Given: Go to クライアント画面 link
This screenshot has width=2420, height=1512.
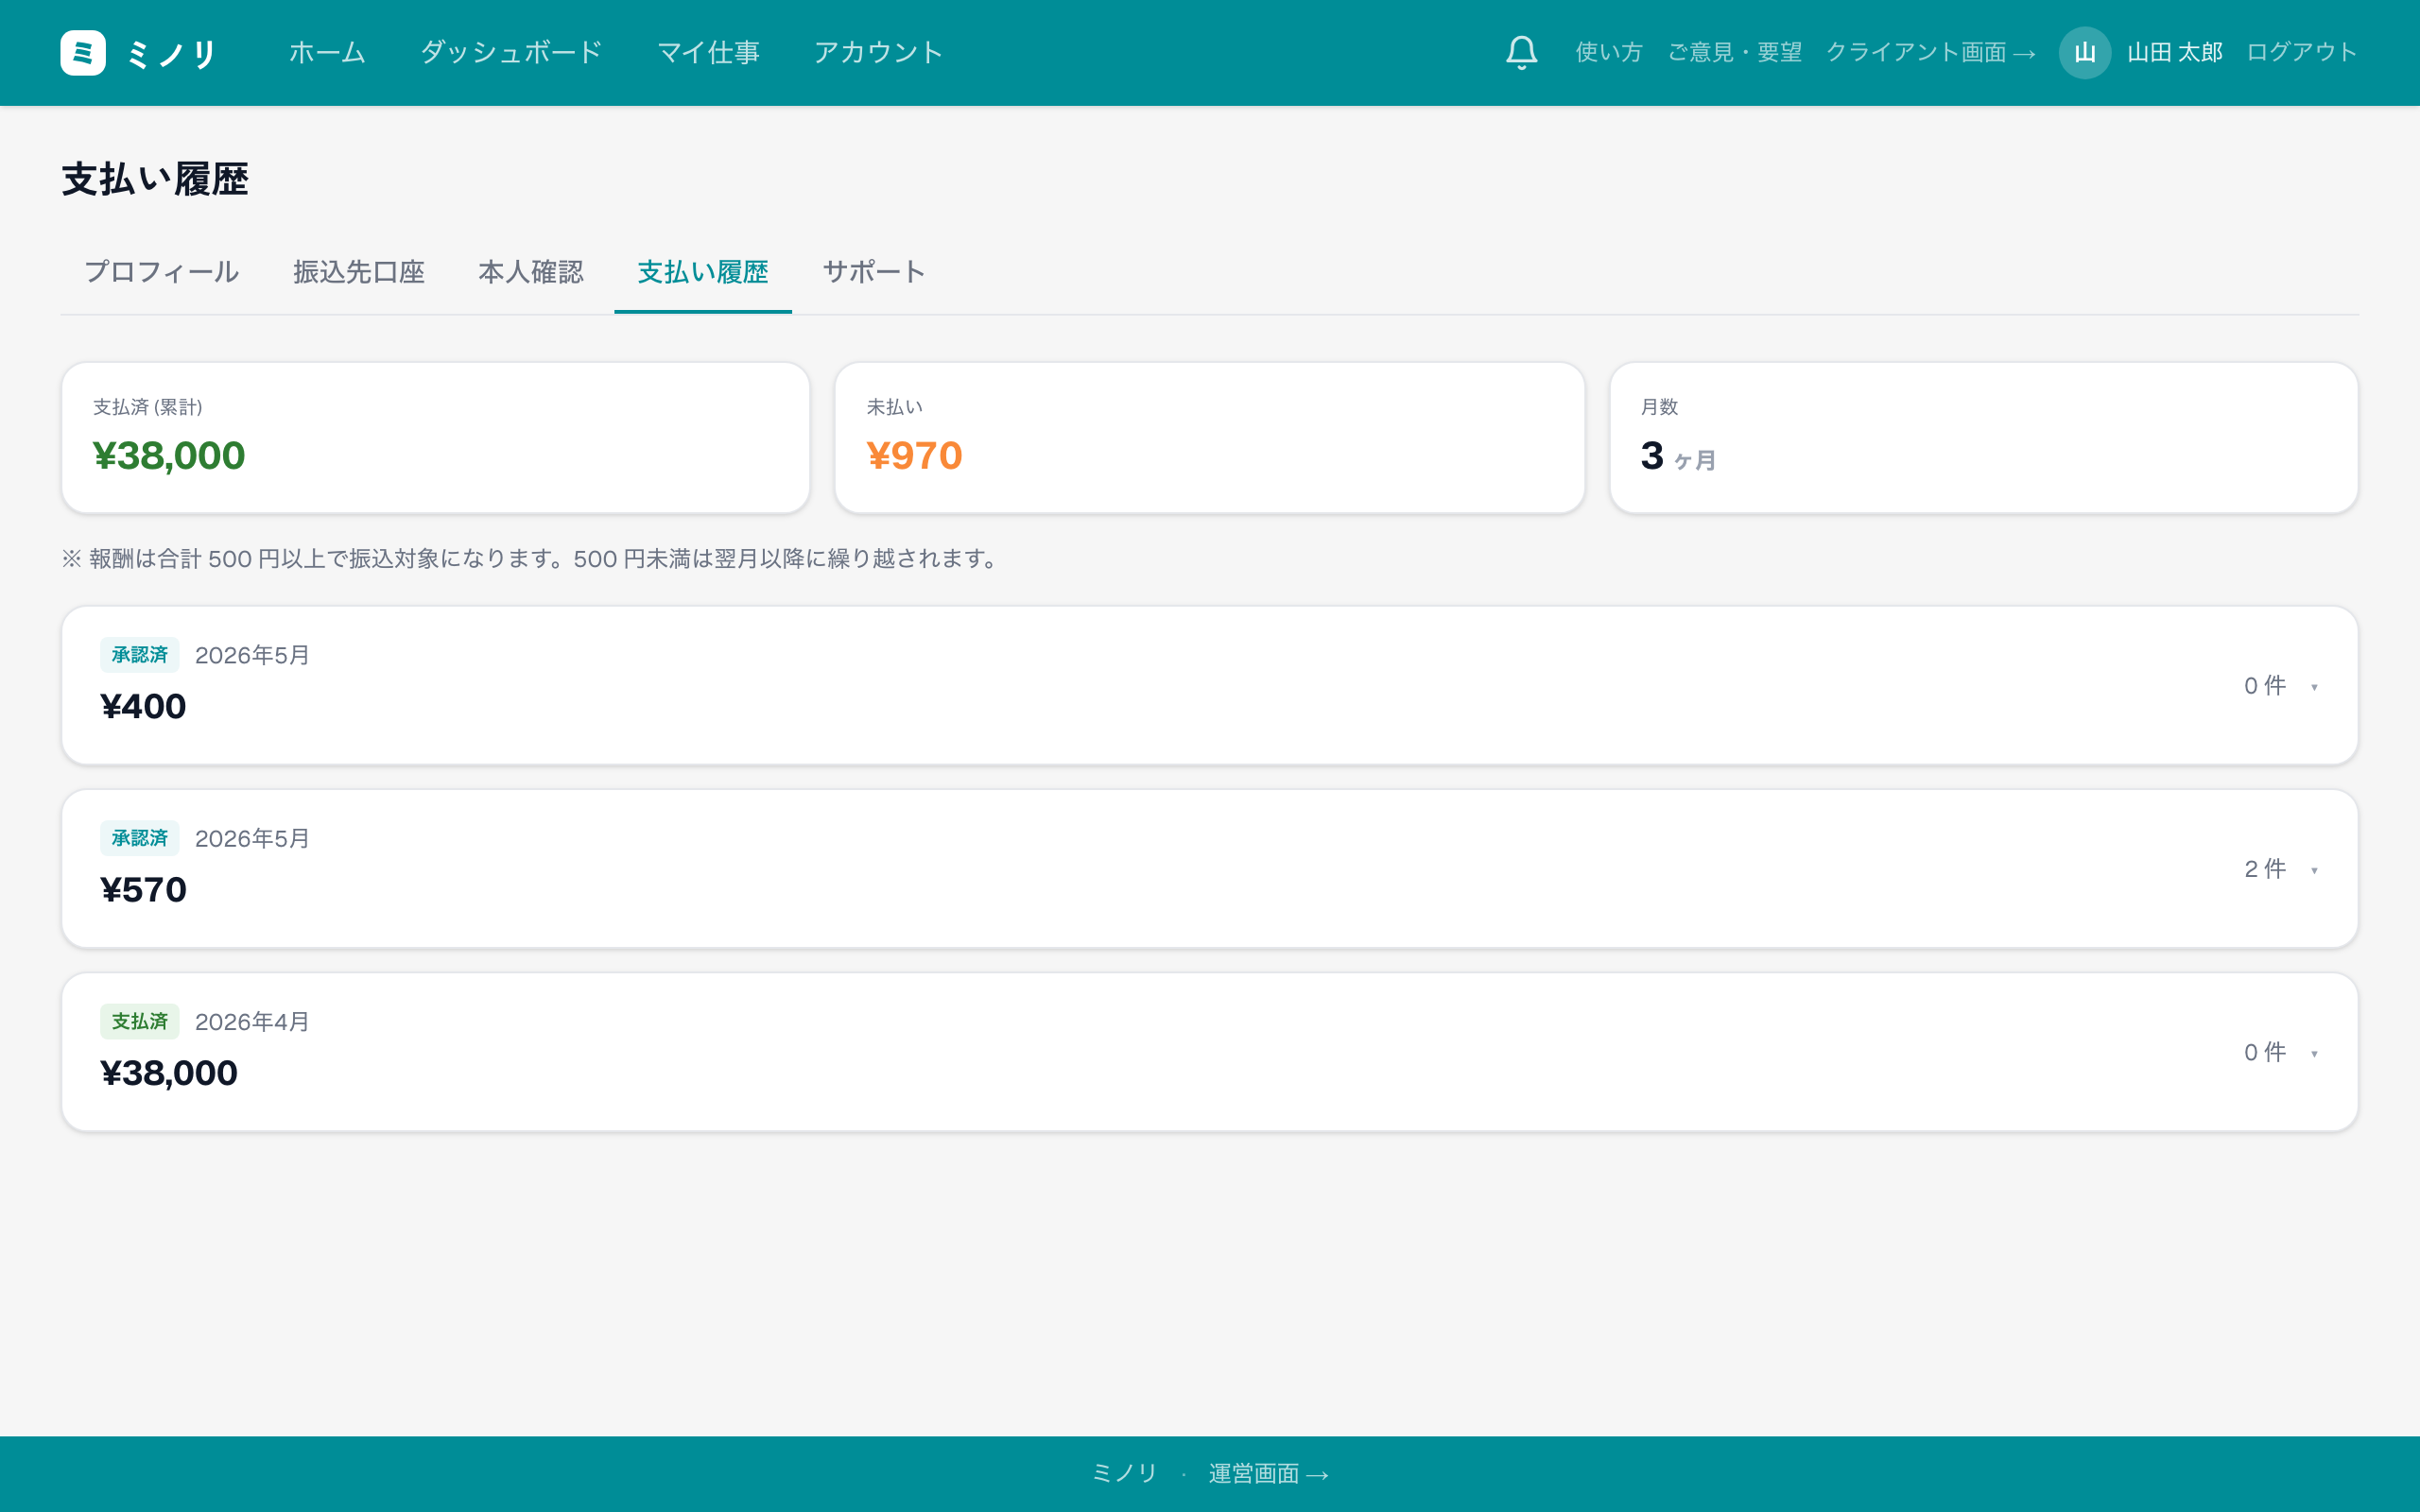Looking at the screenshot, I should click(1930, 53).
